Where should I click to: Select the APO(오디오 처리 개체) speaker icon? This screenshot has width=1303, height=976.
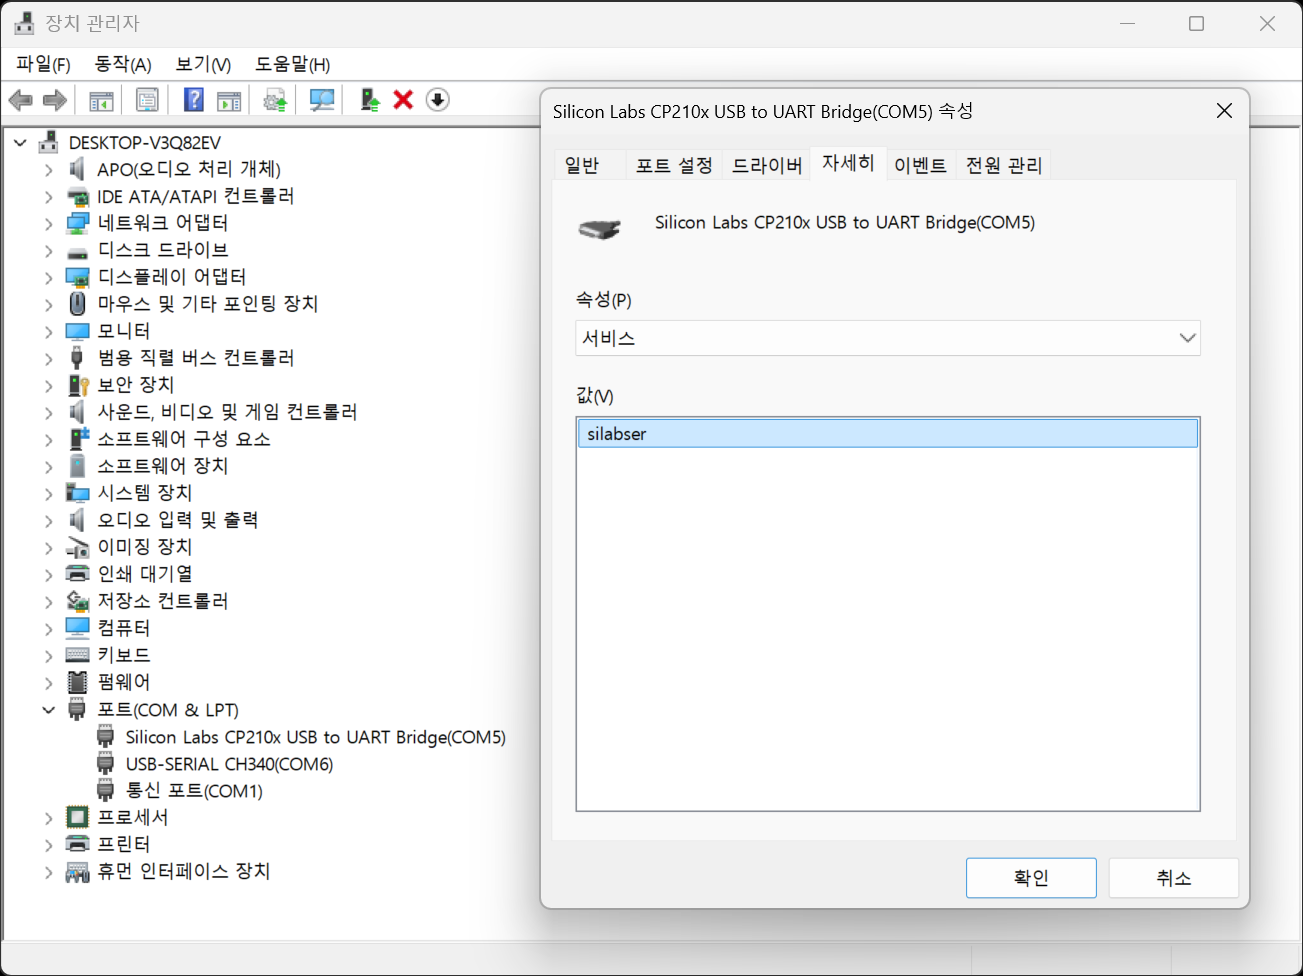tap(77, 169)
